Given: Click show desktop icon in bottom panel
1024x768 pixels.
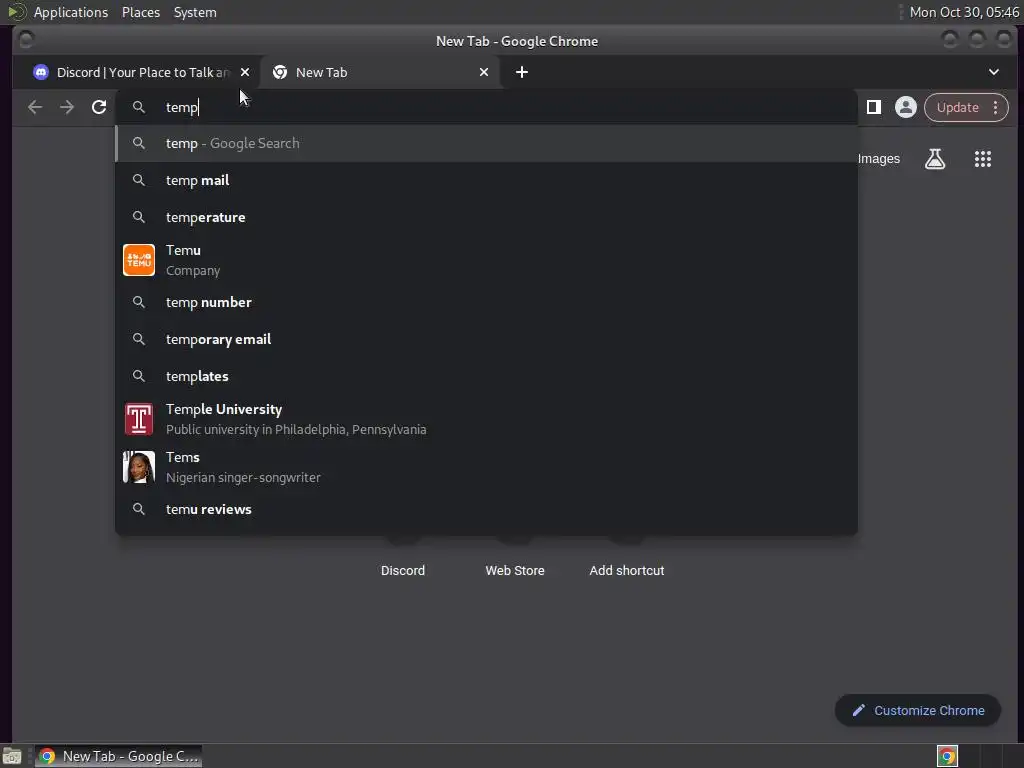Looking at the screenshot, I should (x=12, y=757).
